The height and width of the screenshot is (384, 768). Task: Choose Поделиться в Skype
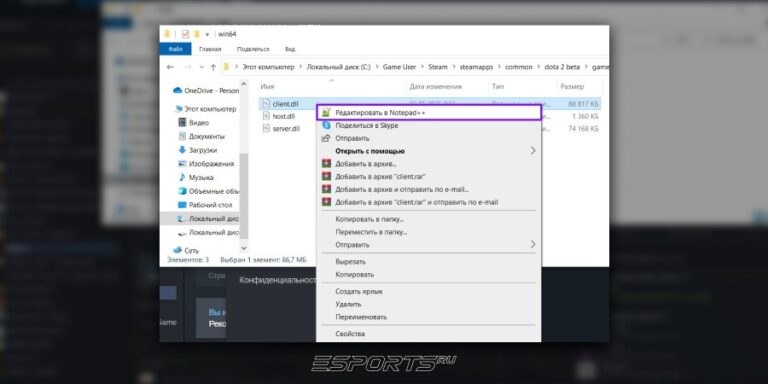429,125
